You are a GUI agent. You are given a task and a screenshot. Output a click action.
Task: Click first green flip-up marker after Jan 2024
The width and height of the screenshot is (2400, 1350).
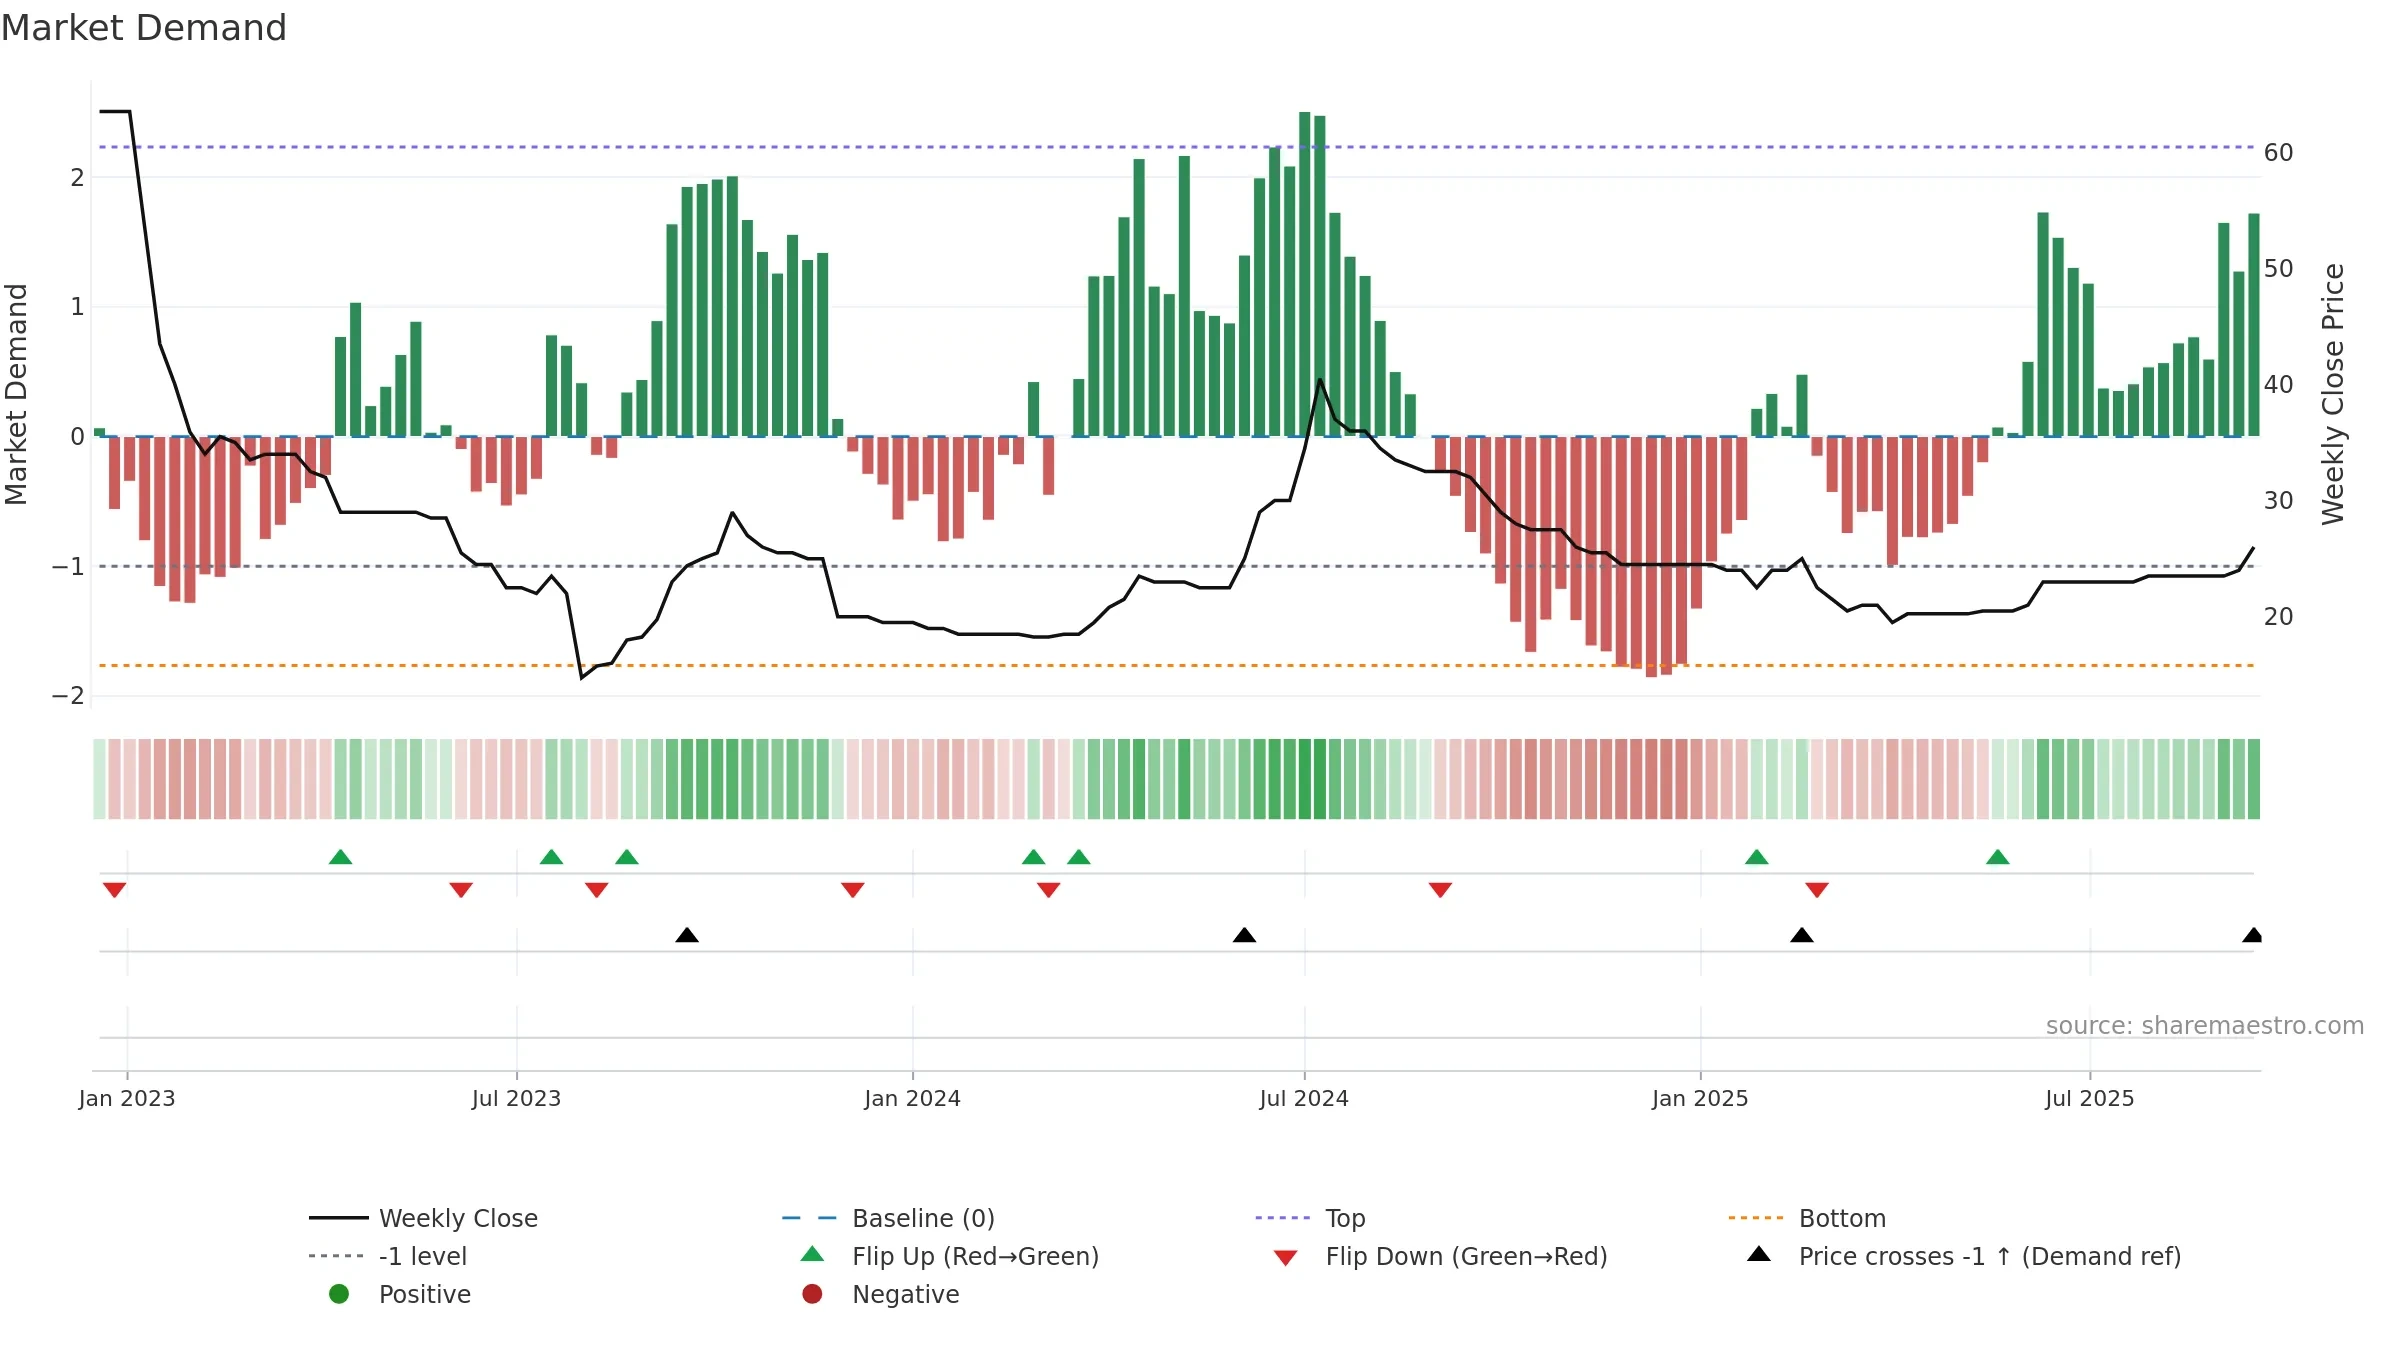1034,857
